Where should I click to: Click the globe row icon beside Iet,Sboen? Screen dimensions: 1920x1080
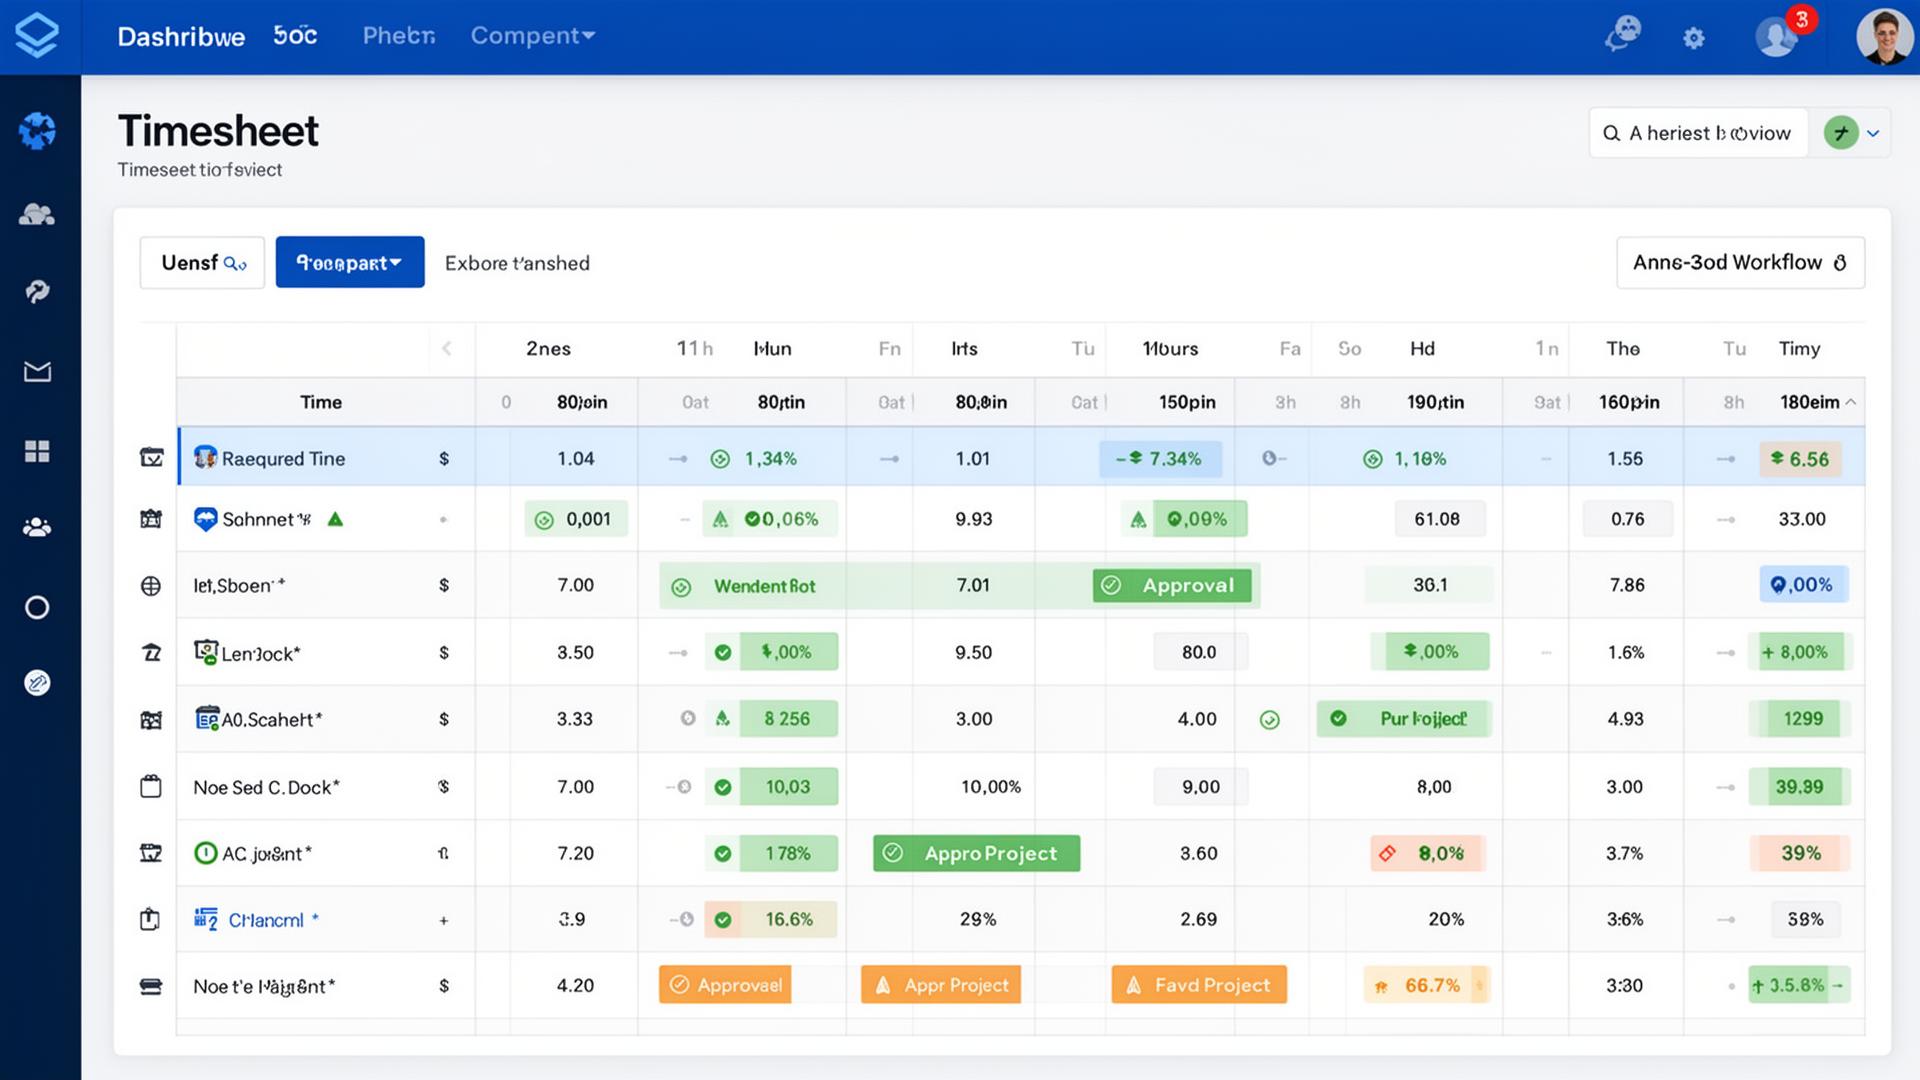click(x=151, y=586)
